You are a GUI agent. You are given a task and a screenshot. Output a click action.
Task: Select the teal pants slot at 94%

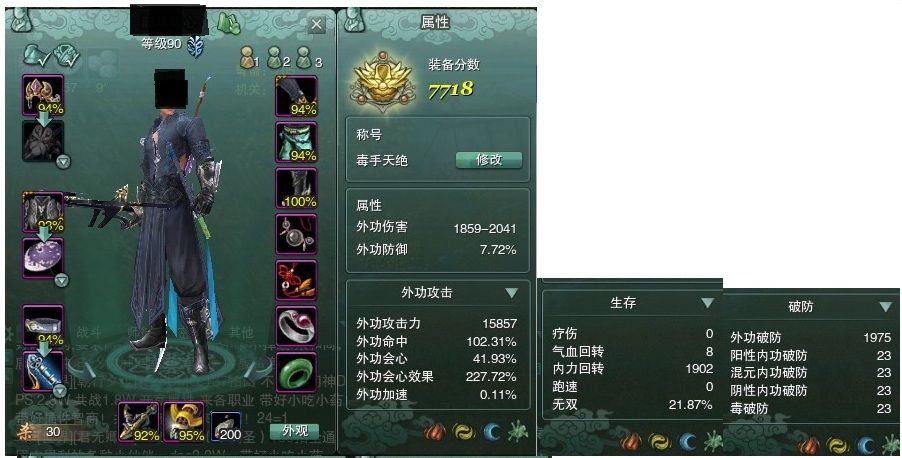click(296, 142)
